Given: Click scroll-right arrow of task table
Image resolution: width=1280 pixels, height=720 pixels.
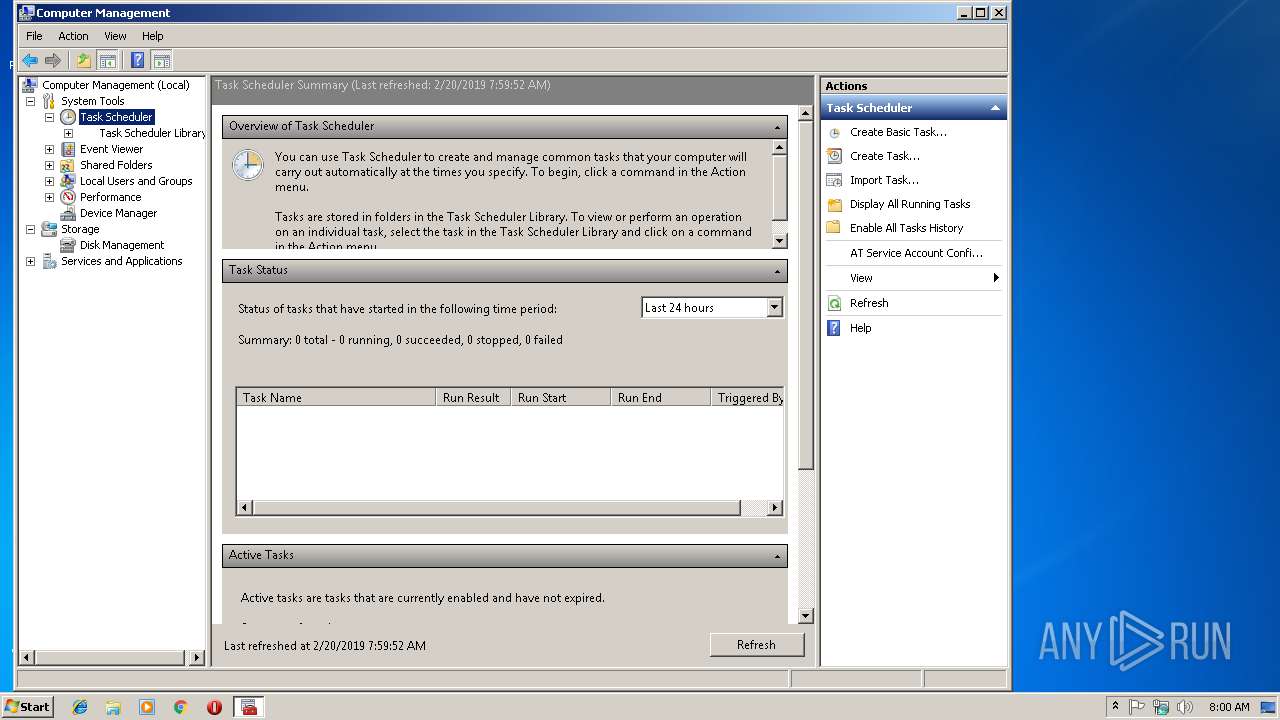Looking at the screenshot, I should point(774,508).
